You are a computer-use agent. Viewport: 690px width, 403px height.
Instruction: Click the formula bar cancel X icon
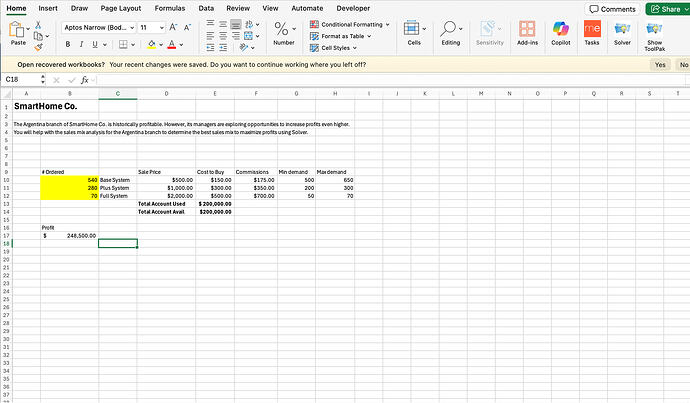(56, 80)
